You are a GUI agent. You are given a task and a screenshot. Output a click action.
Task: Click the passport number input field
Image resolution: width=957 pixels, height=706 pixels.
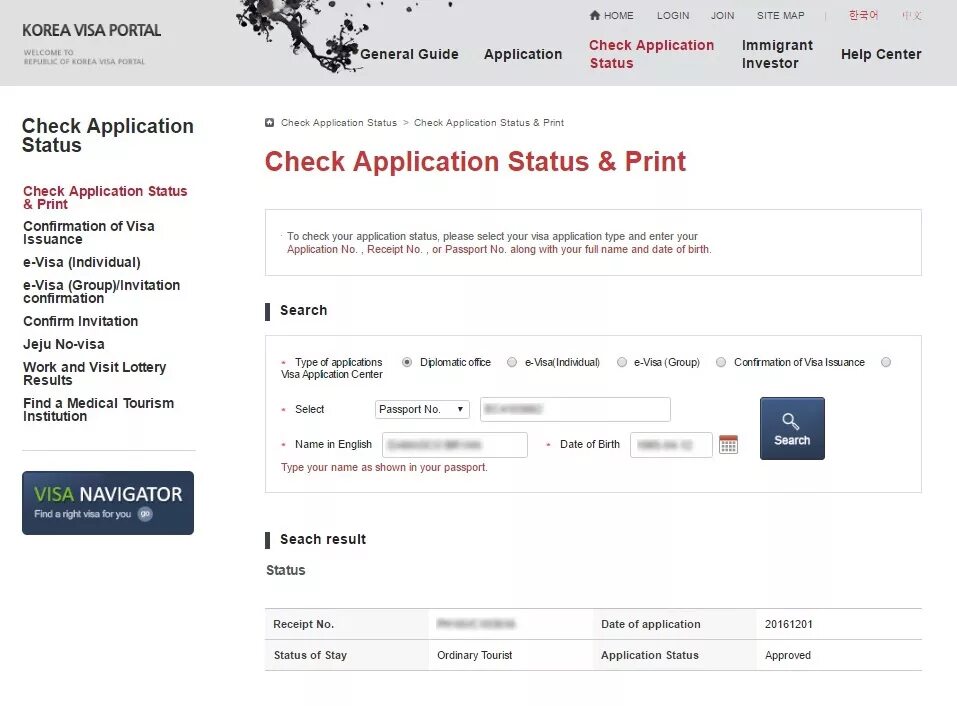(574, 409)
